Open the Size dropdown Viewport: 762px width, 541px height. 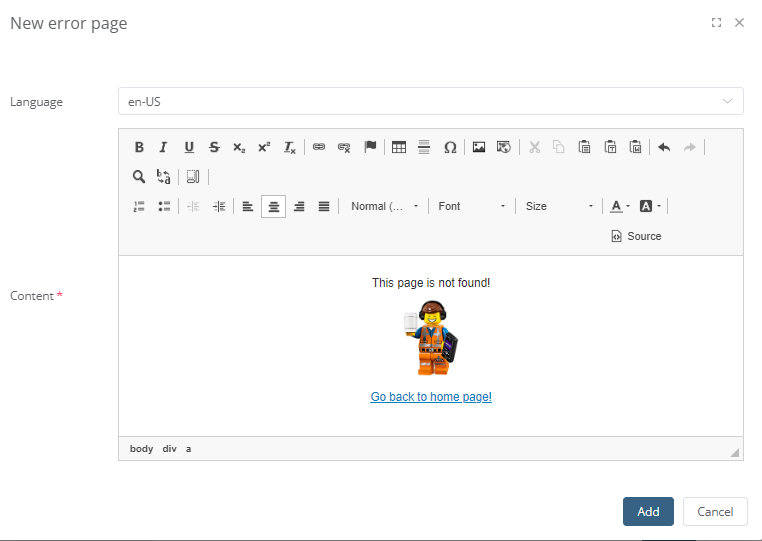pyautogui.click(x=559, y=207)
